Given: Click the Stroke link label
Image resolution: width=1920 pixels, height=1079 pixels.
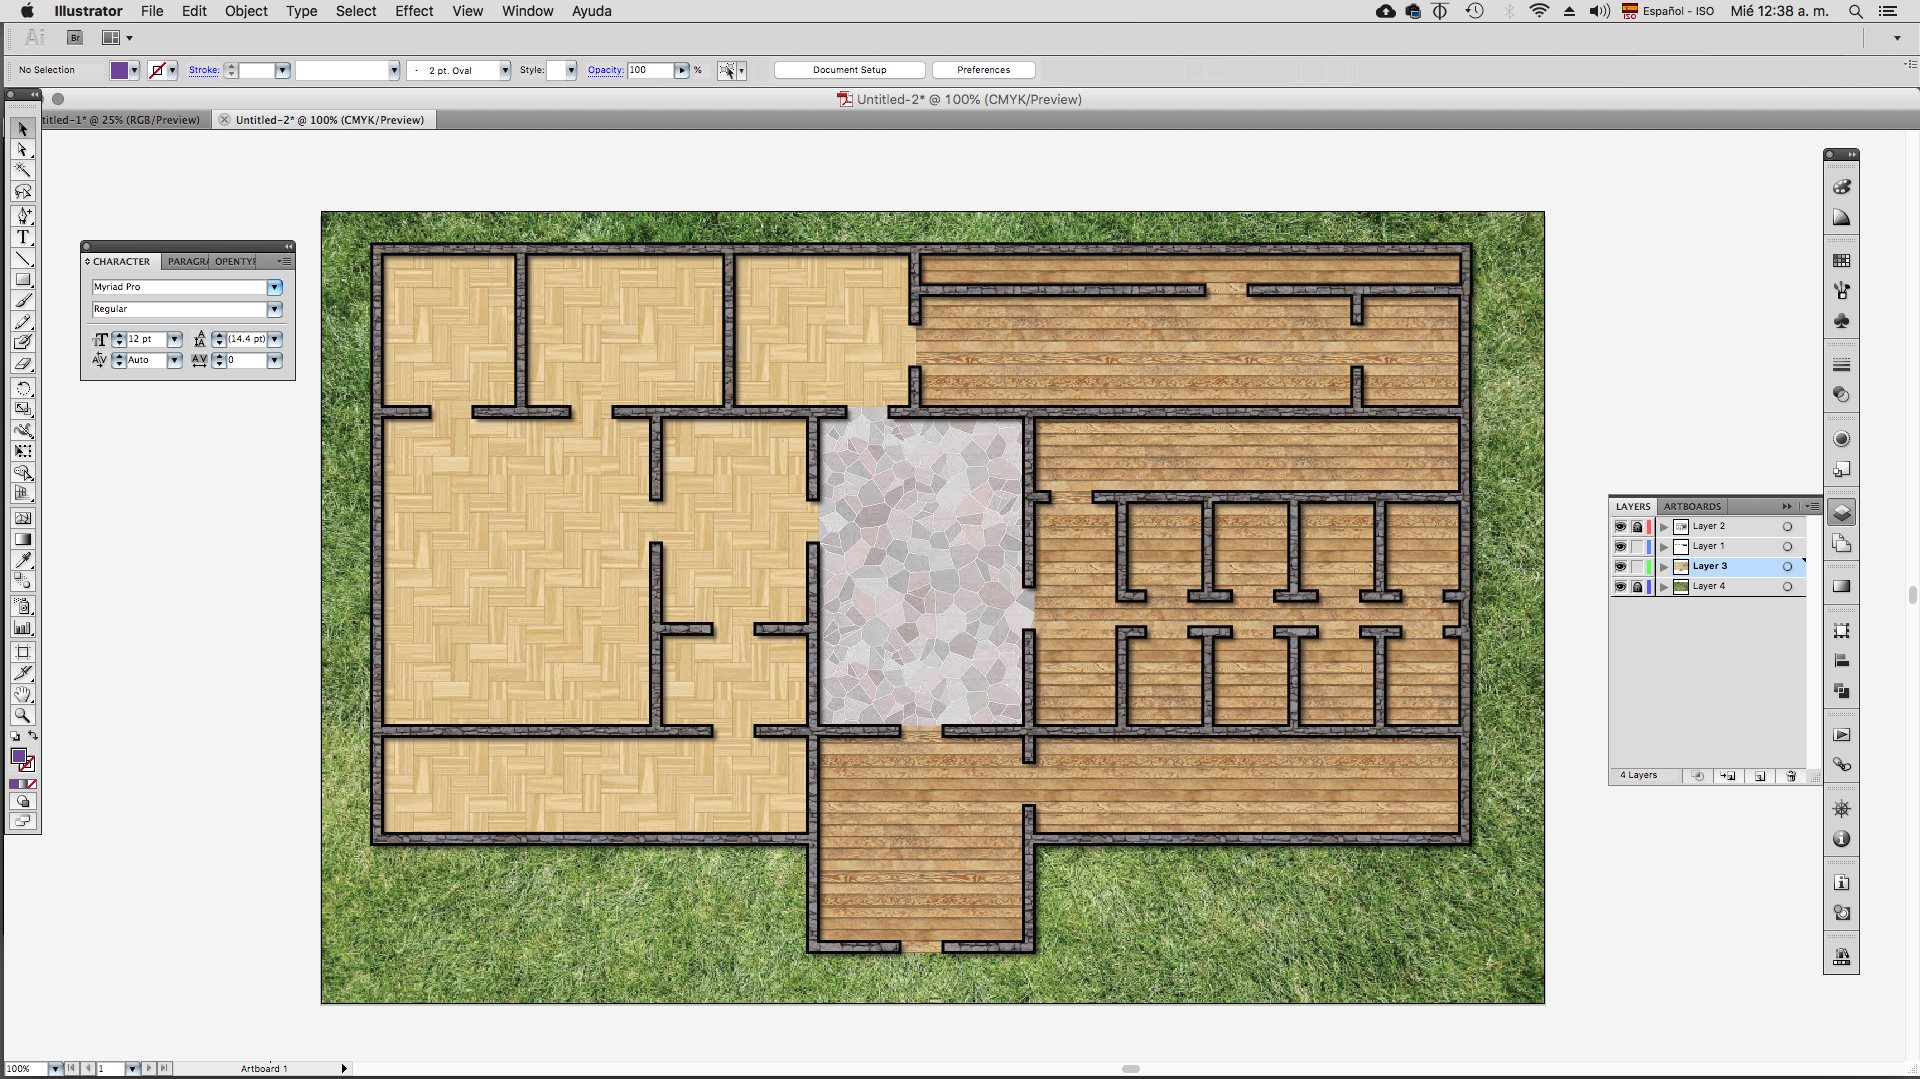Looking at the screenshot, I should [x=204, y=70].
